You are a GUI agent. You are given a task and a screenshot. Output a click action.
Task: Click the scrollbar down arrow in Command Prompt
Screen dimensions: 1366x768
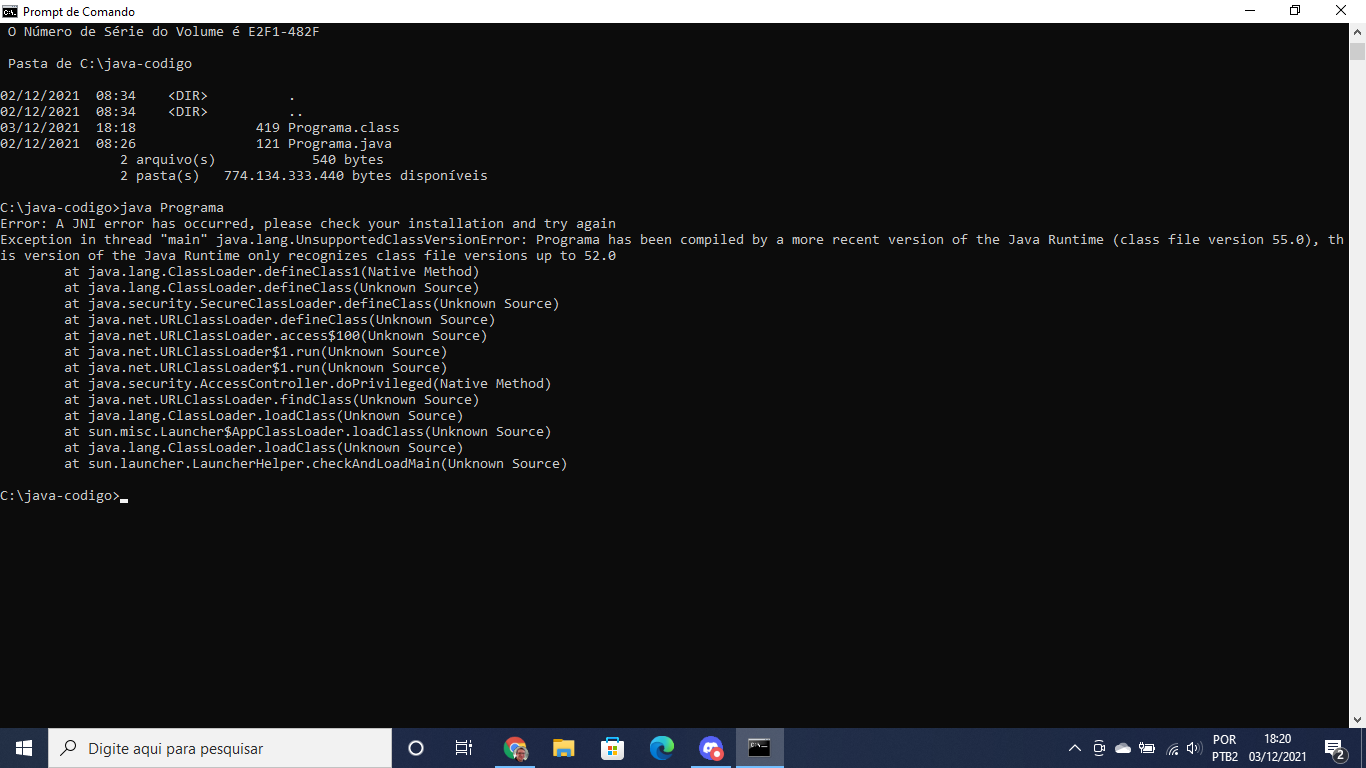1357,719
